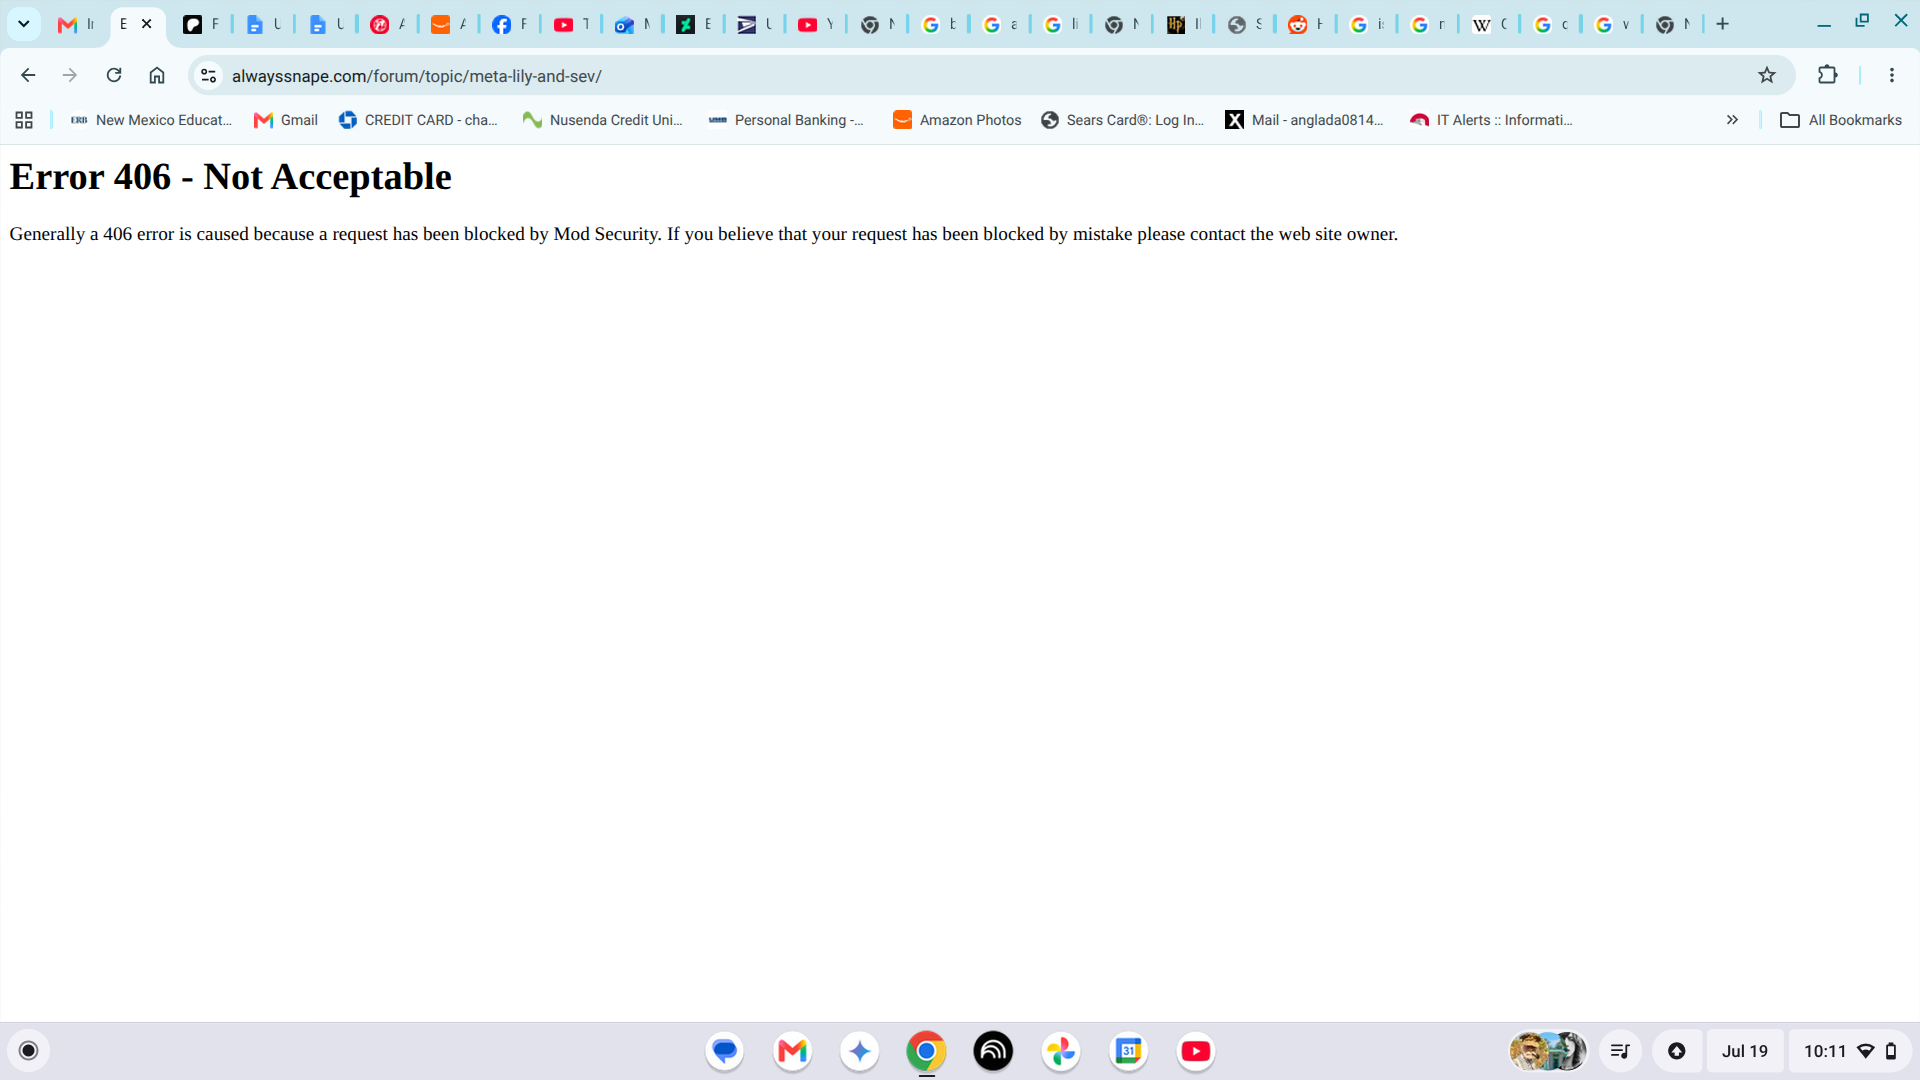Switch to the Facebook tab

(509, 24)
